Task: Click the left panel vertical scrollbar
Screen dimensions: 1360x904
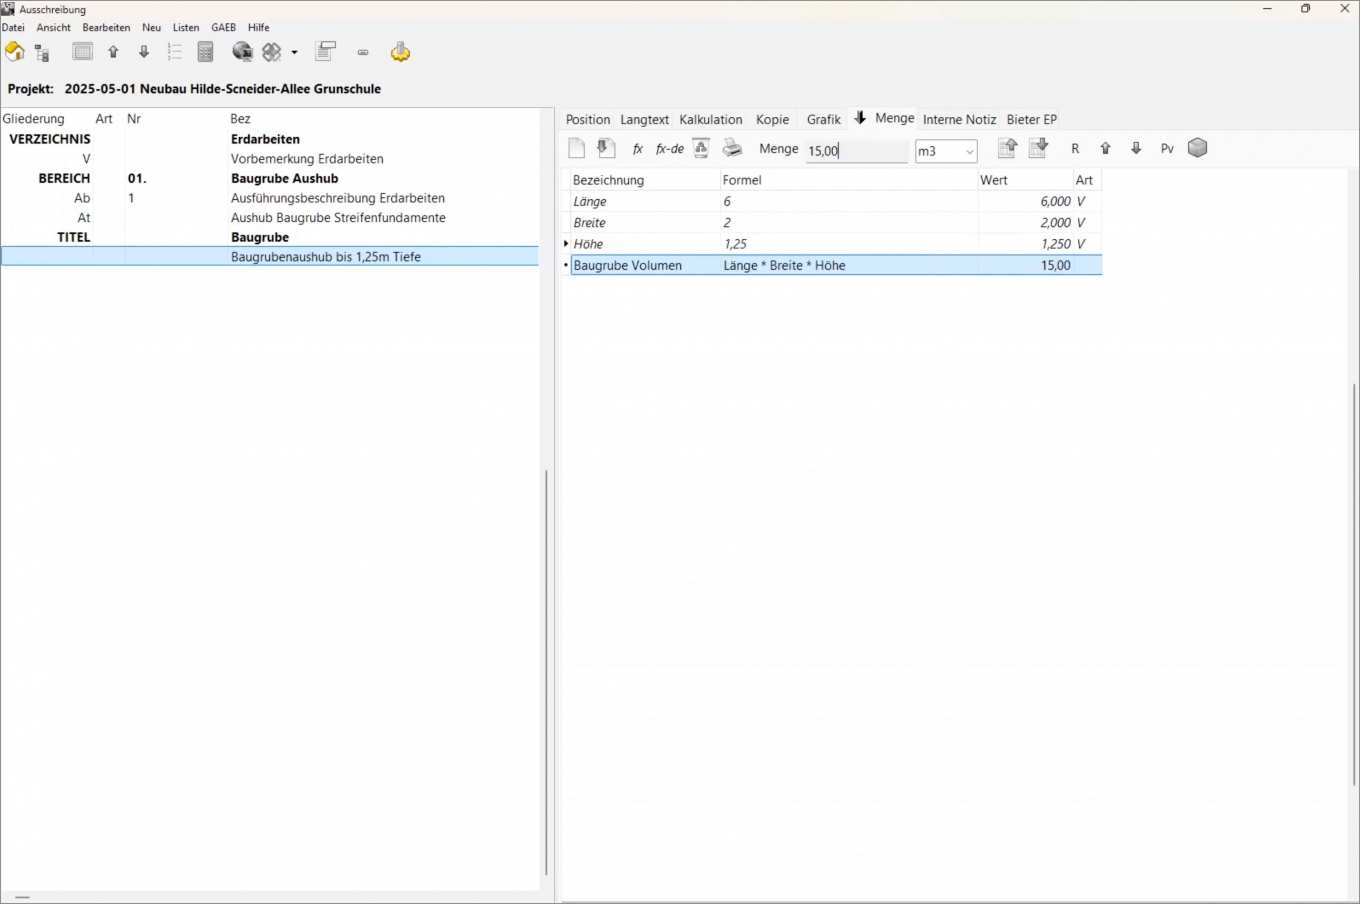Action: (546, 670)
